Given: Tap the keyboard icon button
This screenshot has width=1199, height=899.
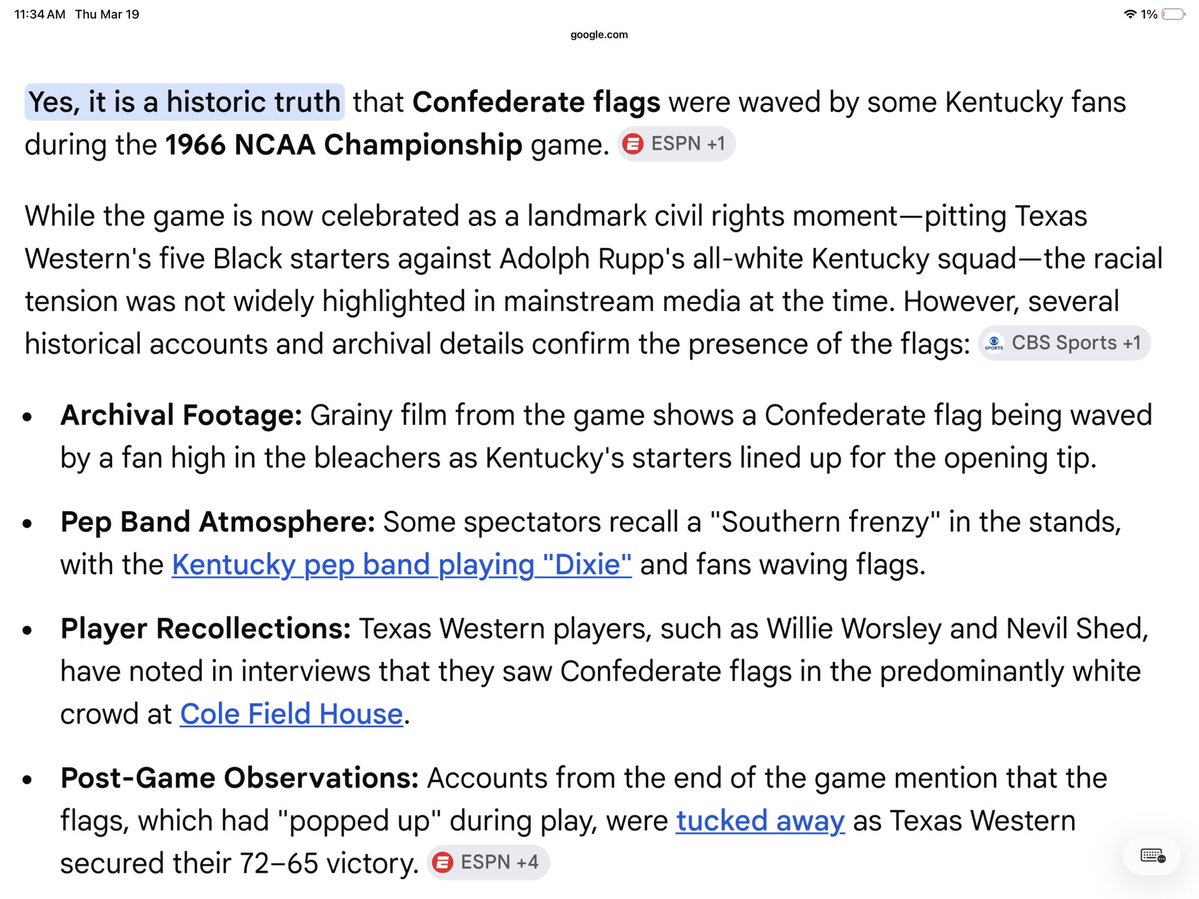Looking at the screenshot, I should click(x=1152, y=855).
